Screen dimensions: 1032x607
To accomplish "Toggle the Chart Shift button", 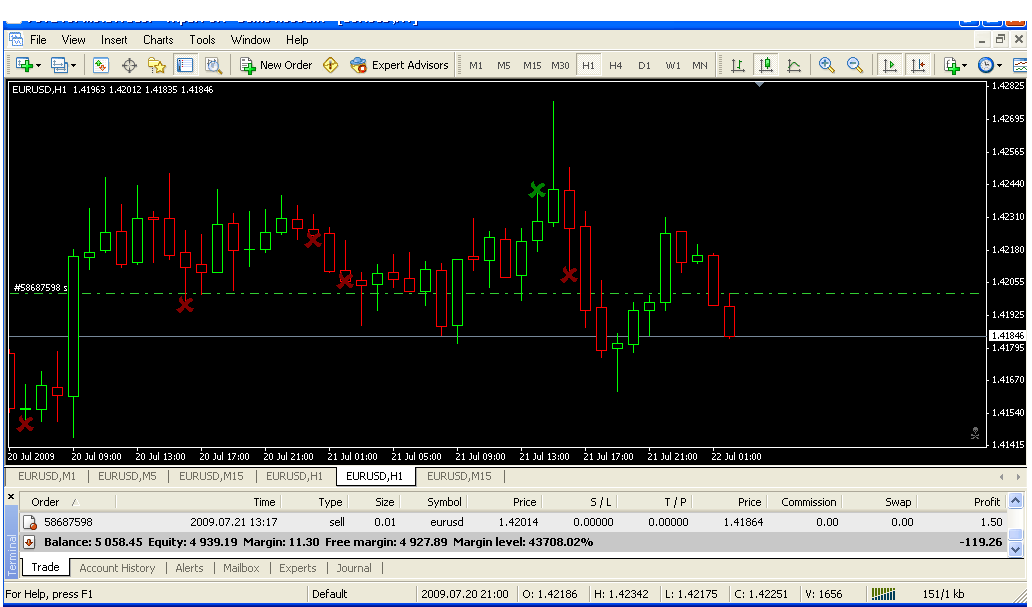I will [x=917, y=65].
